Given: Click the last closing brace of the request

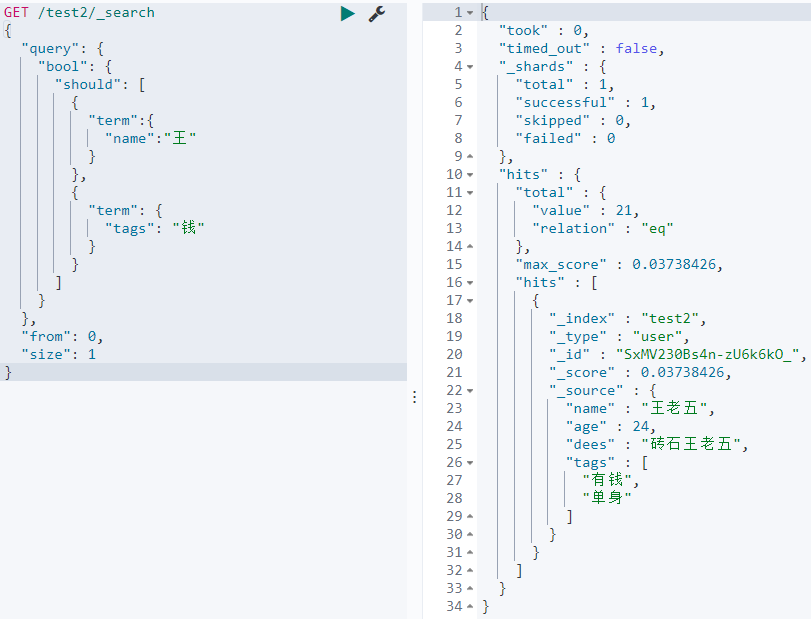Looking at the screenshot, I should pos(8,372).
